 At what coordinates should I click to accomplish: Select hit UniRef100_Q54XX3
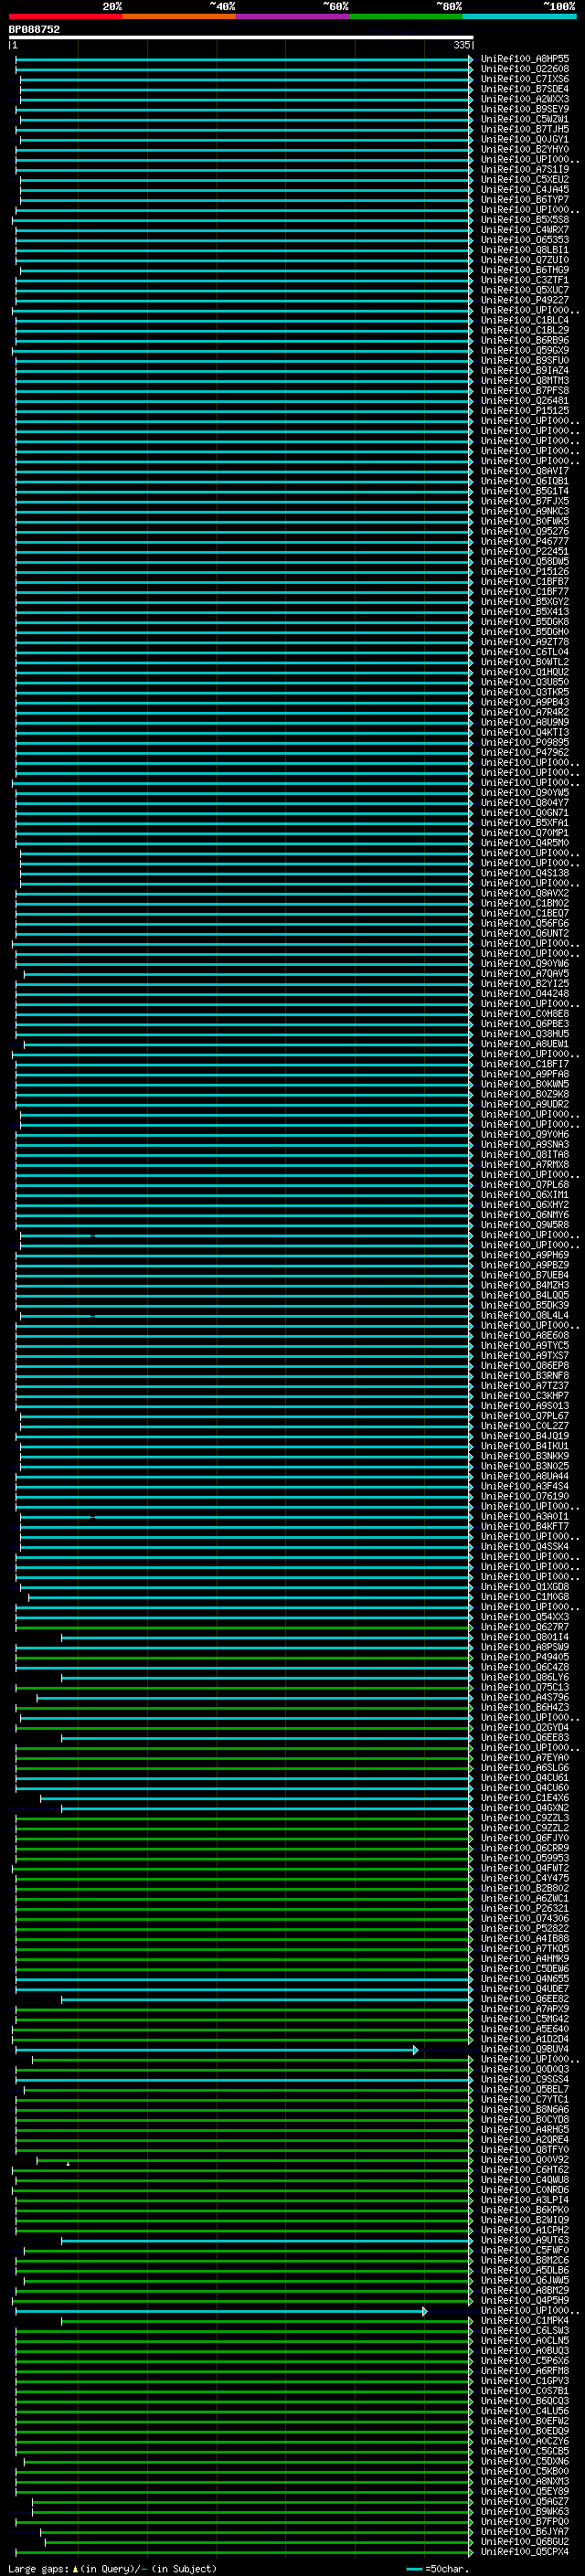[525, 1618]
